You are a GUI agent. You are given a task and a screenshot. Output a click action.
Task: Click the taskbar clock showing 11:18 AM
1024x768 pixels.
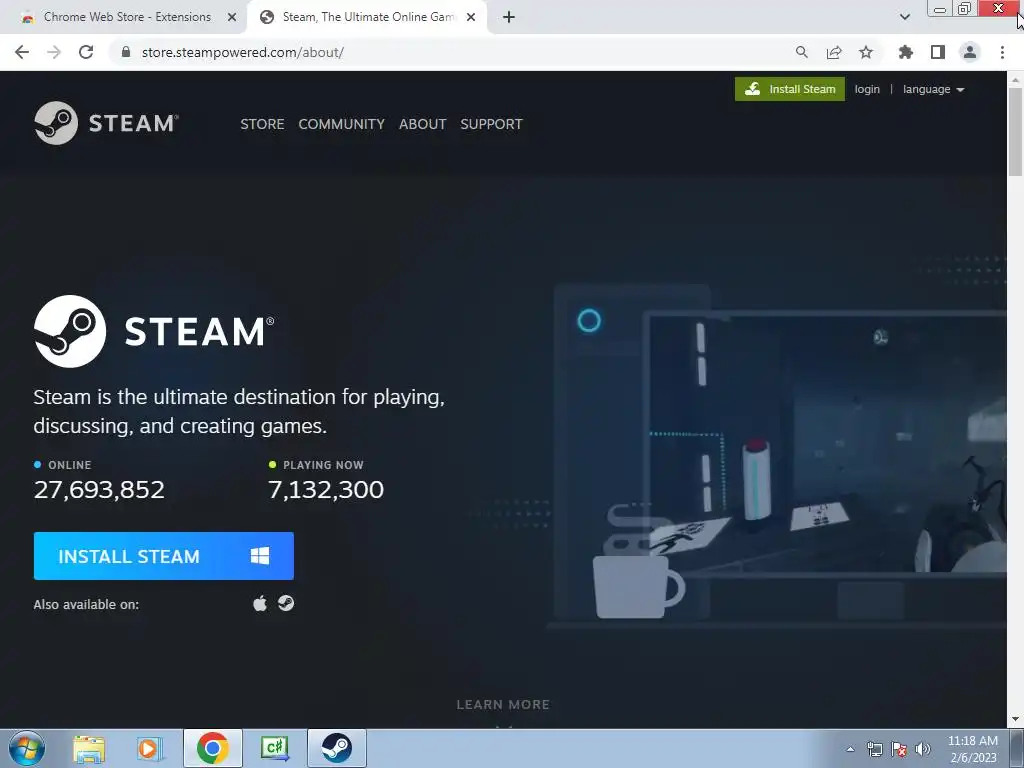click(973, 749)
